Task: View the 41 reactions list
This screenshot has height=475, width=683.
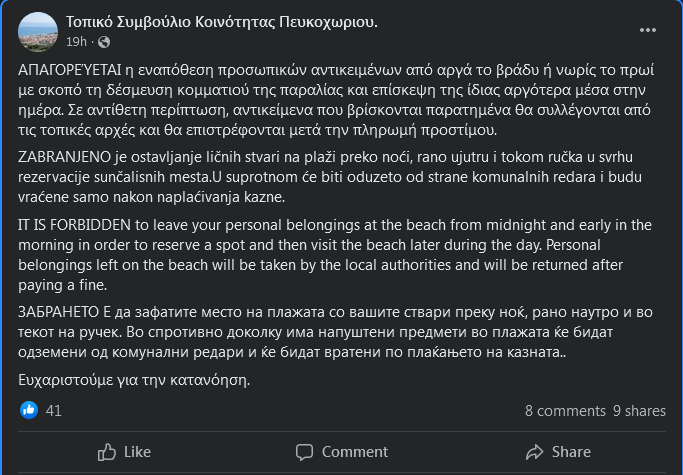Action: pos(54,410)
